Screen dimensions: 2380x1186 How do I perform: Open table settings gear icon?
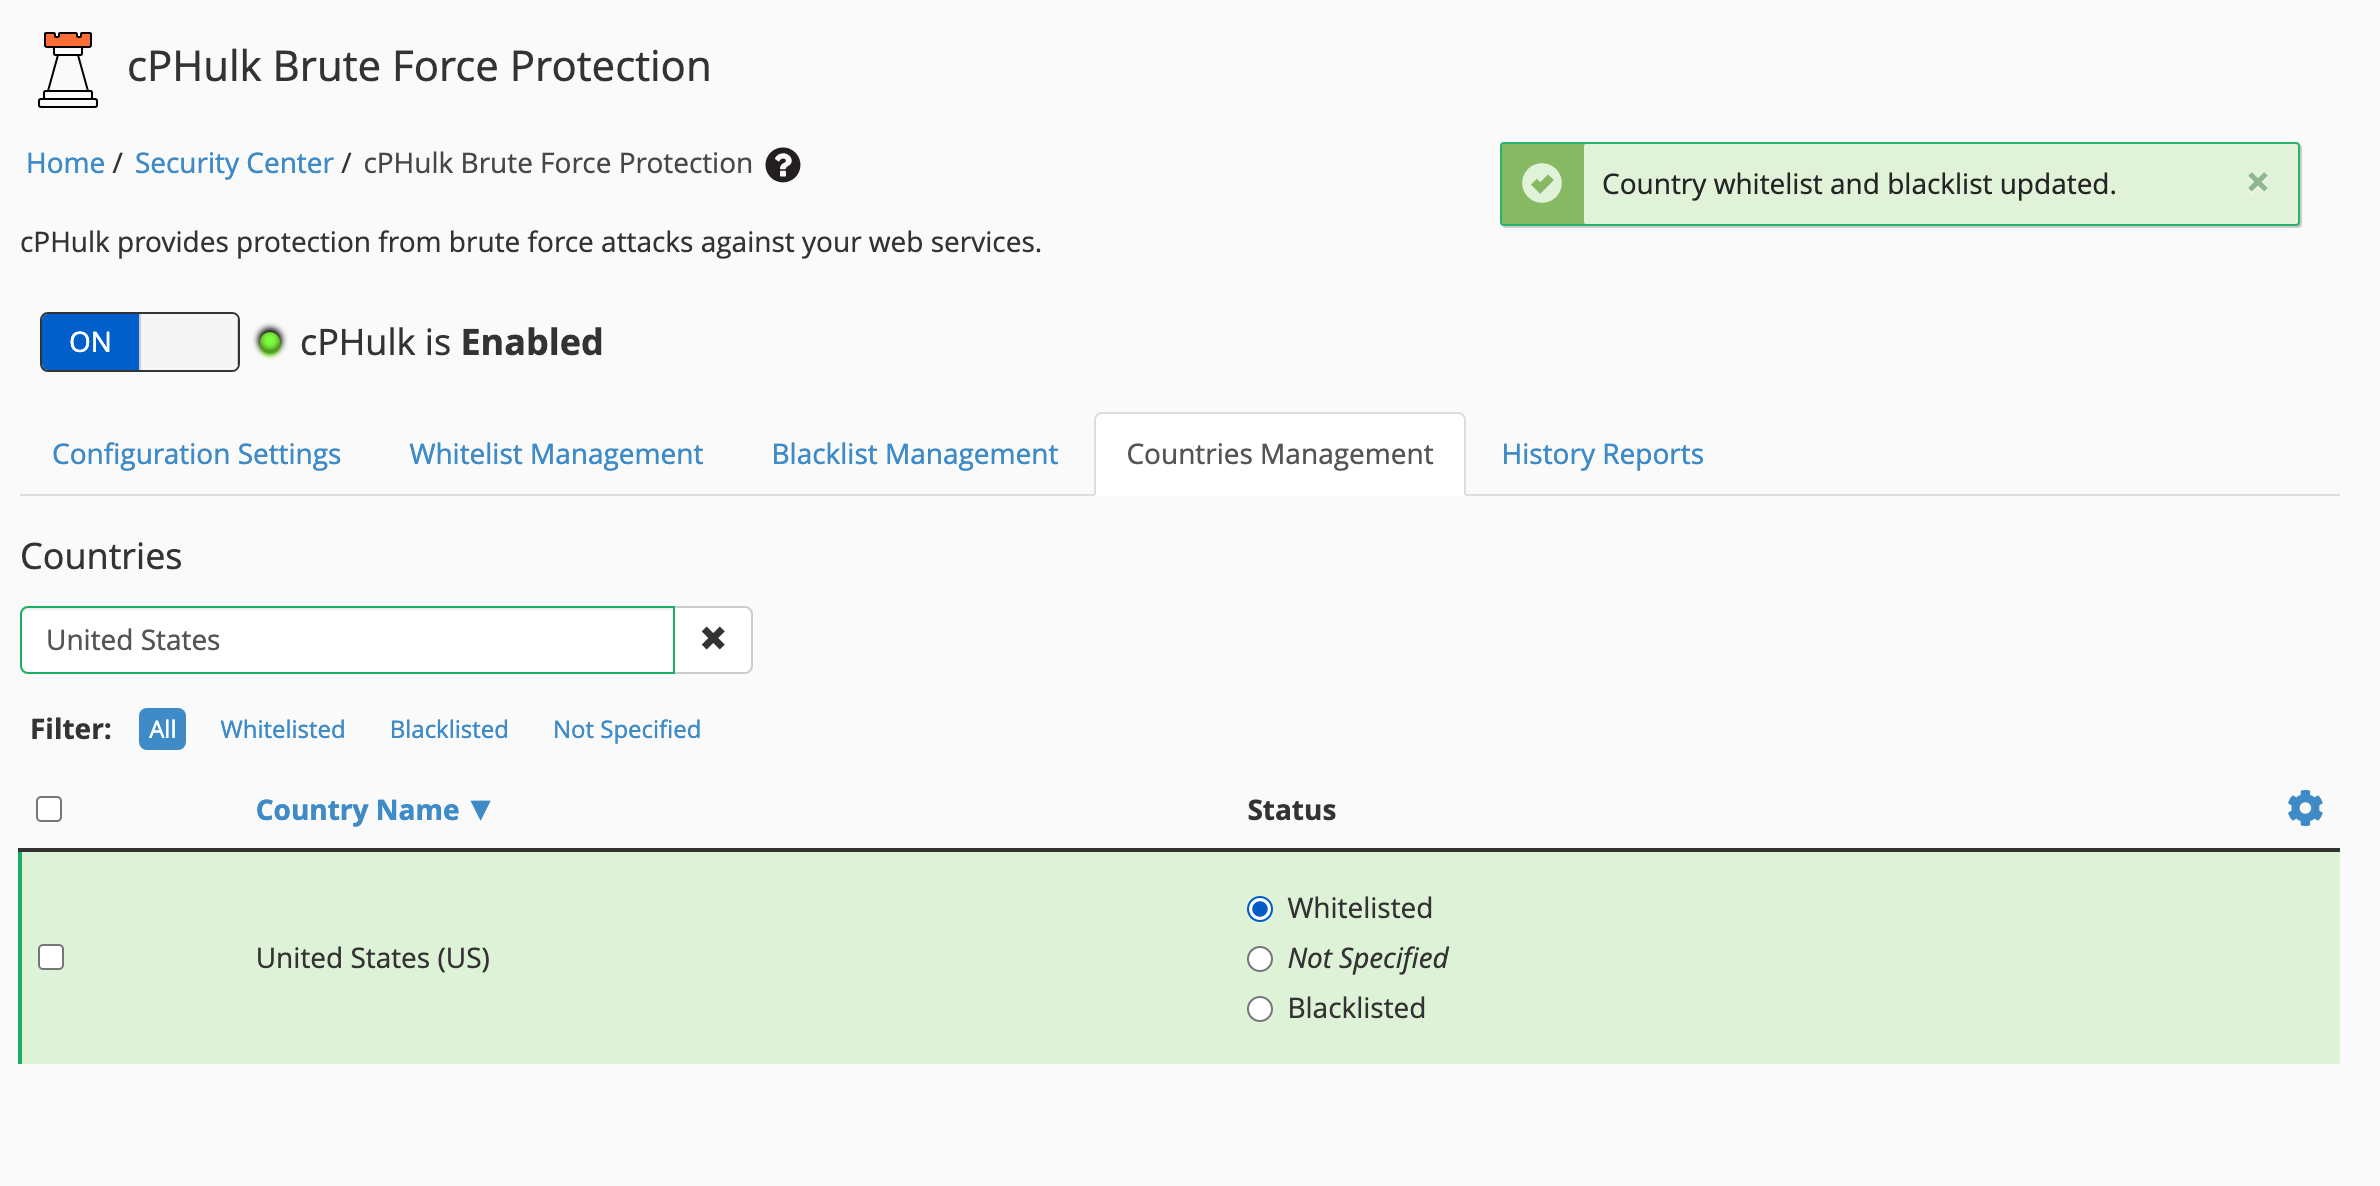pyautogui.click(x=2305, y=808)
